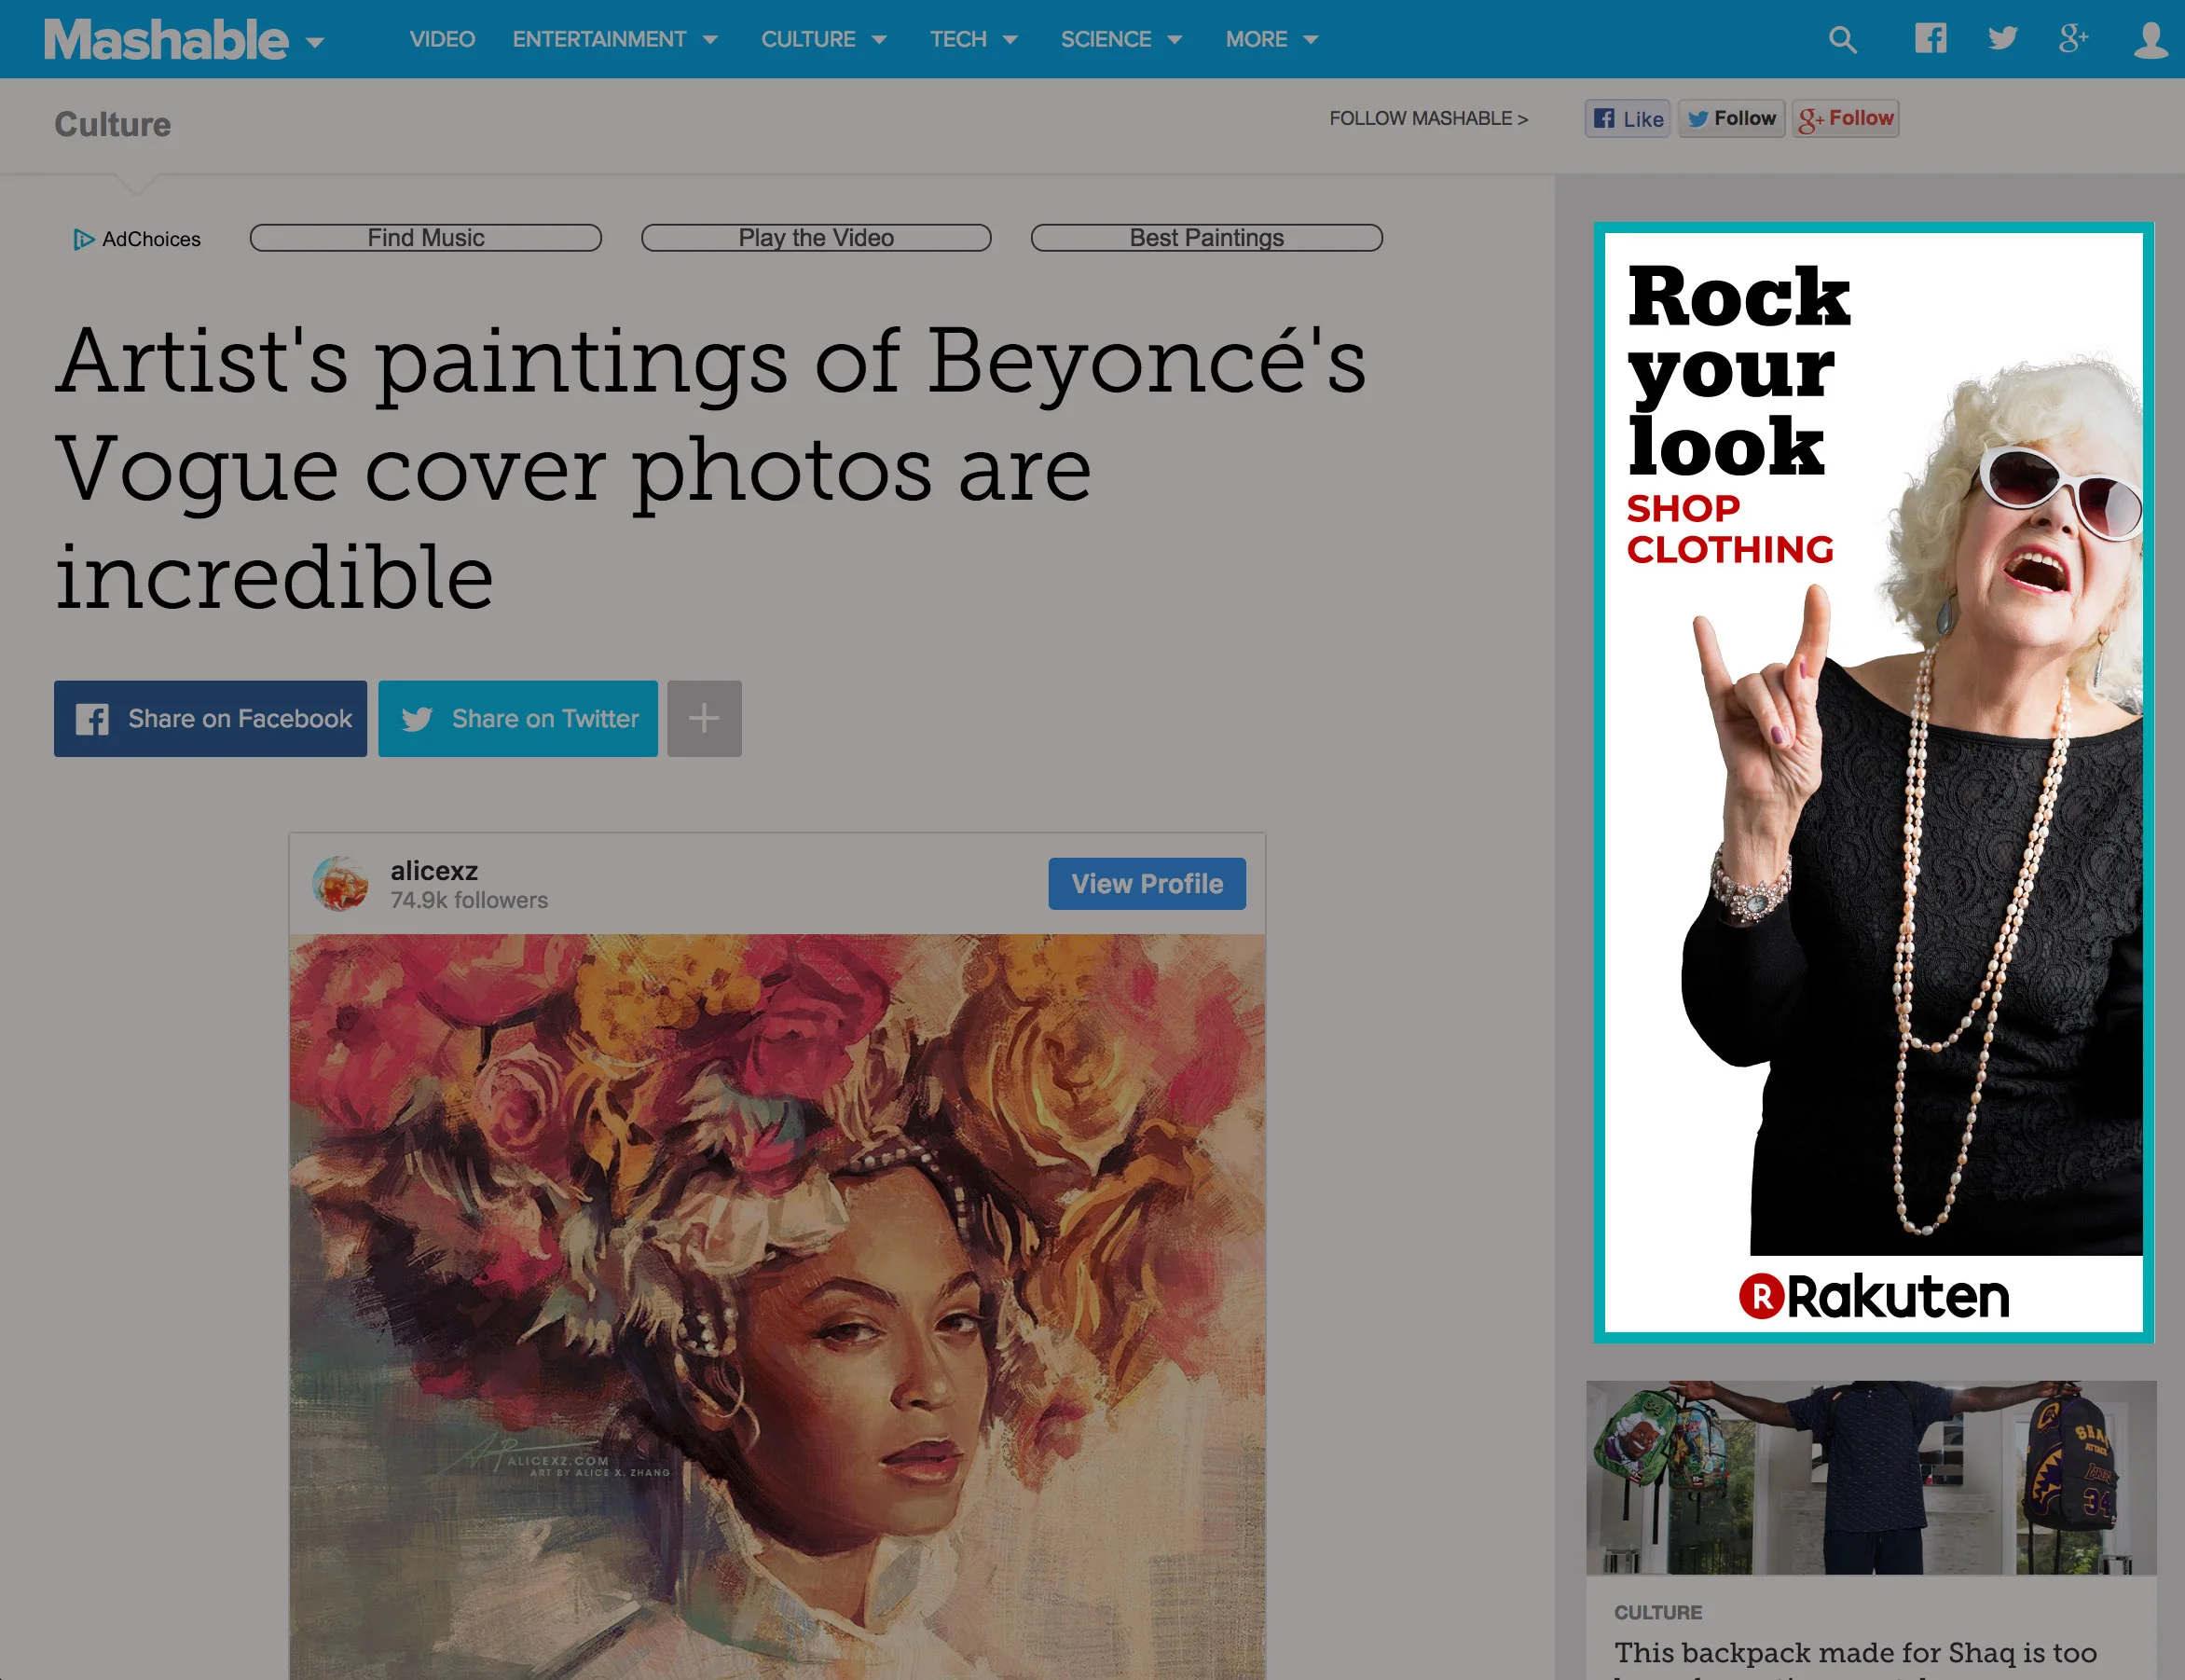The width and height of the screenshot is (2185, 1680).
Task: Click the plus icon for more share options
Action: 704,718
